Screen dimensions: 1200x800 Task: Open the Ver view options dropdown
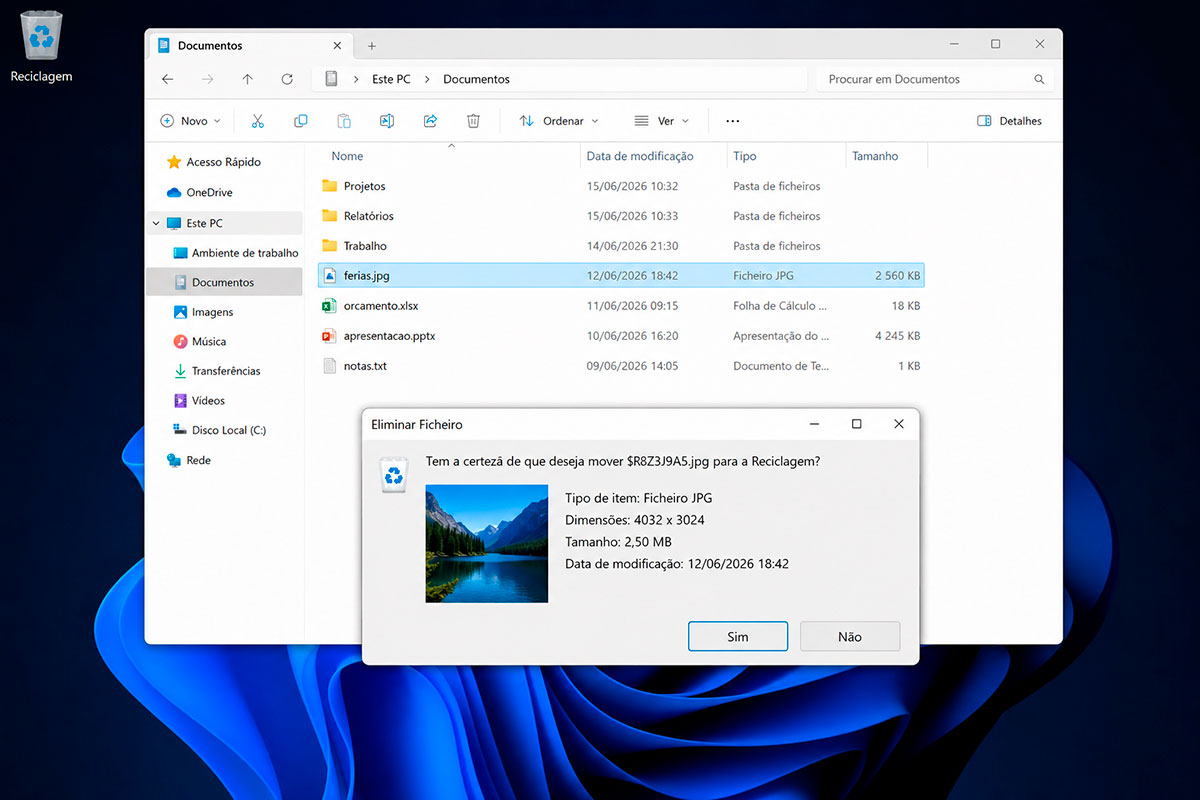661,121
